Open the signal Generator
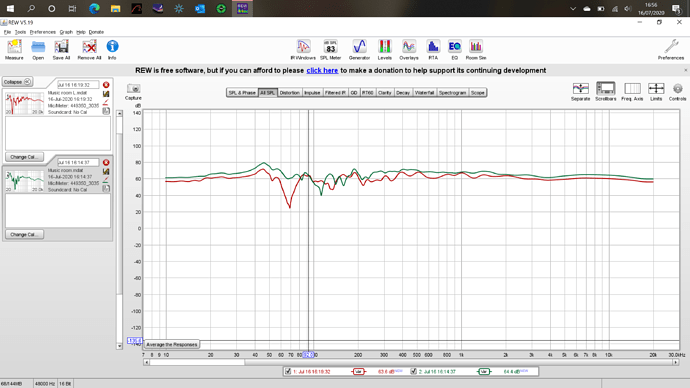690x388 pixels. click(x=359, y=50)
